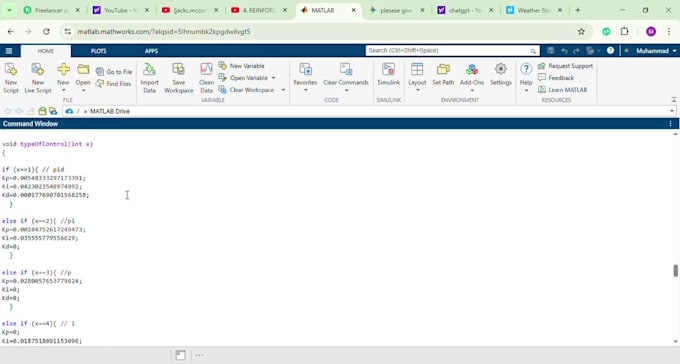Click Set Path
This screenshot has height=364, width=680.
[443, 75]
